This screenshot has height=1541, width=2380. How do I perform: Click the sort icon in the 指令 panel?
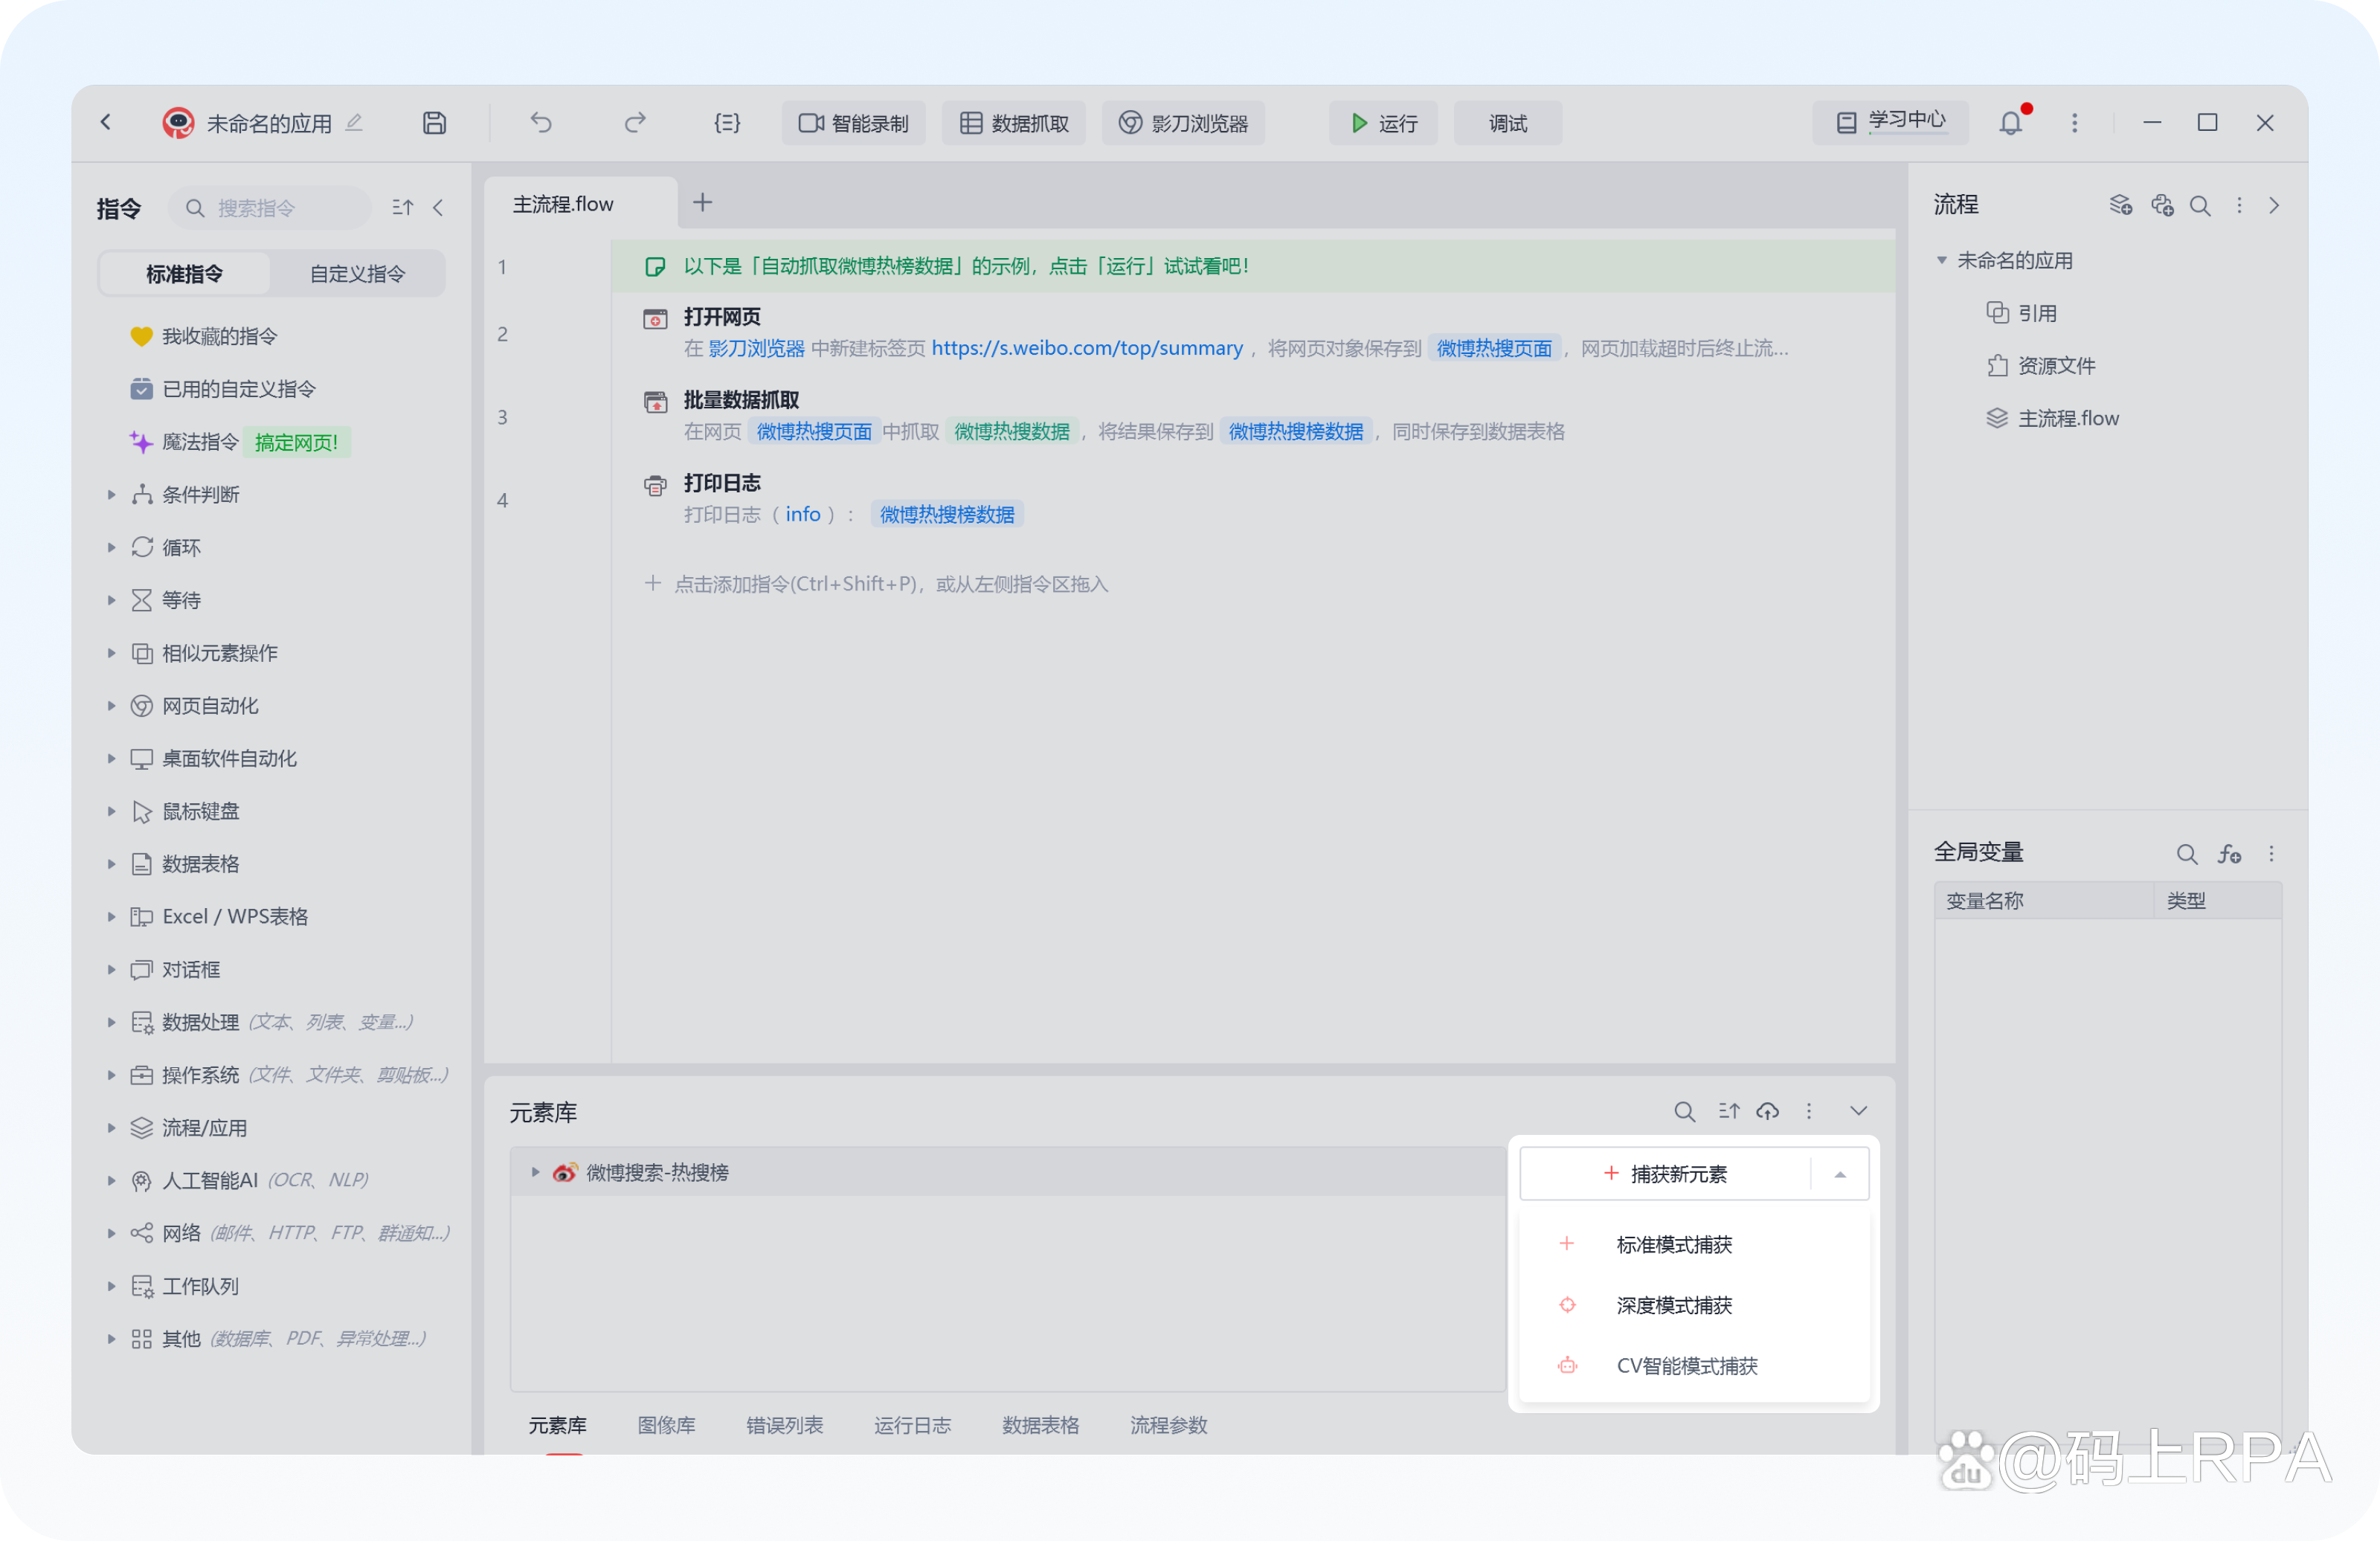pyautogui.click(x=402, y=207)
